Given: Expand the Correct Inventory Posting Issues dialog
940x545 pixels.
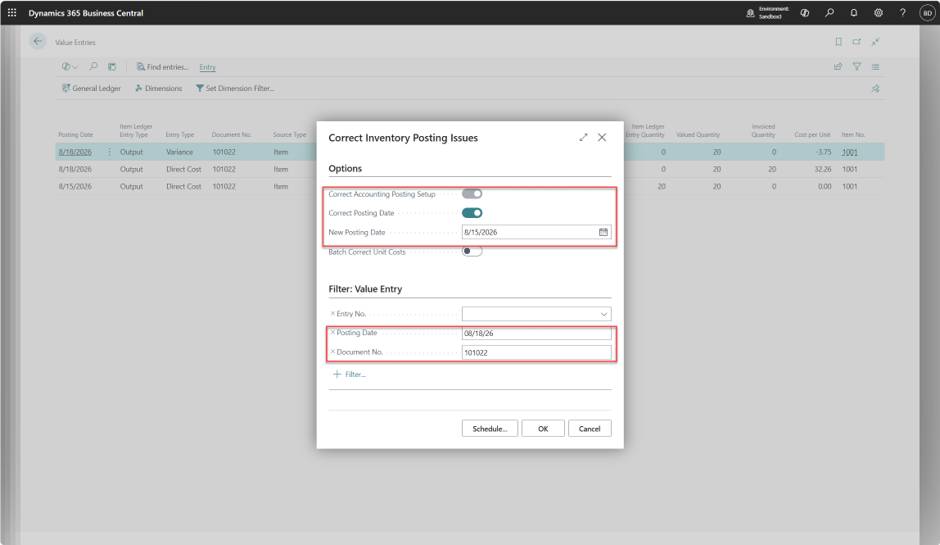Looking at the screenshot, I should [x=583, y=137].
